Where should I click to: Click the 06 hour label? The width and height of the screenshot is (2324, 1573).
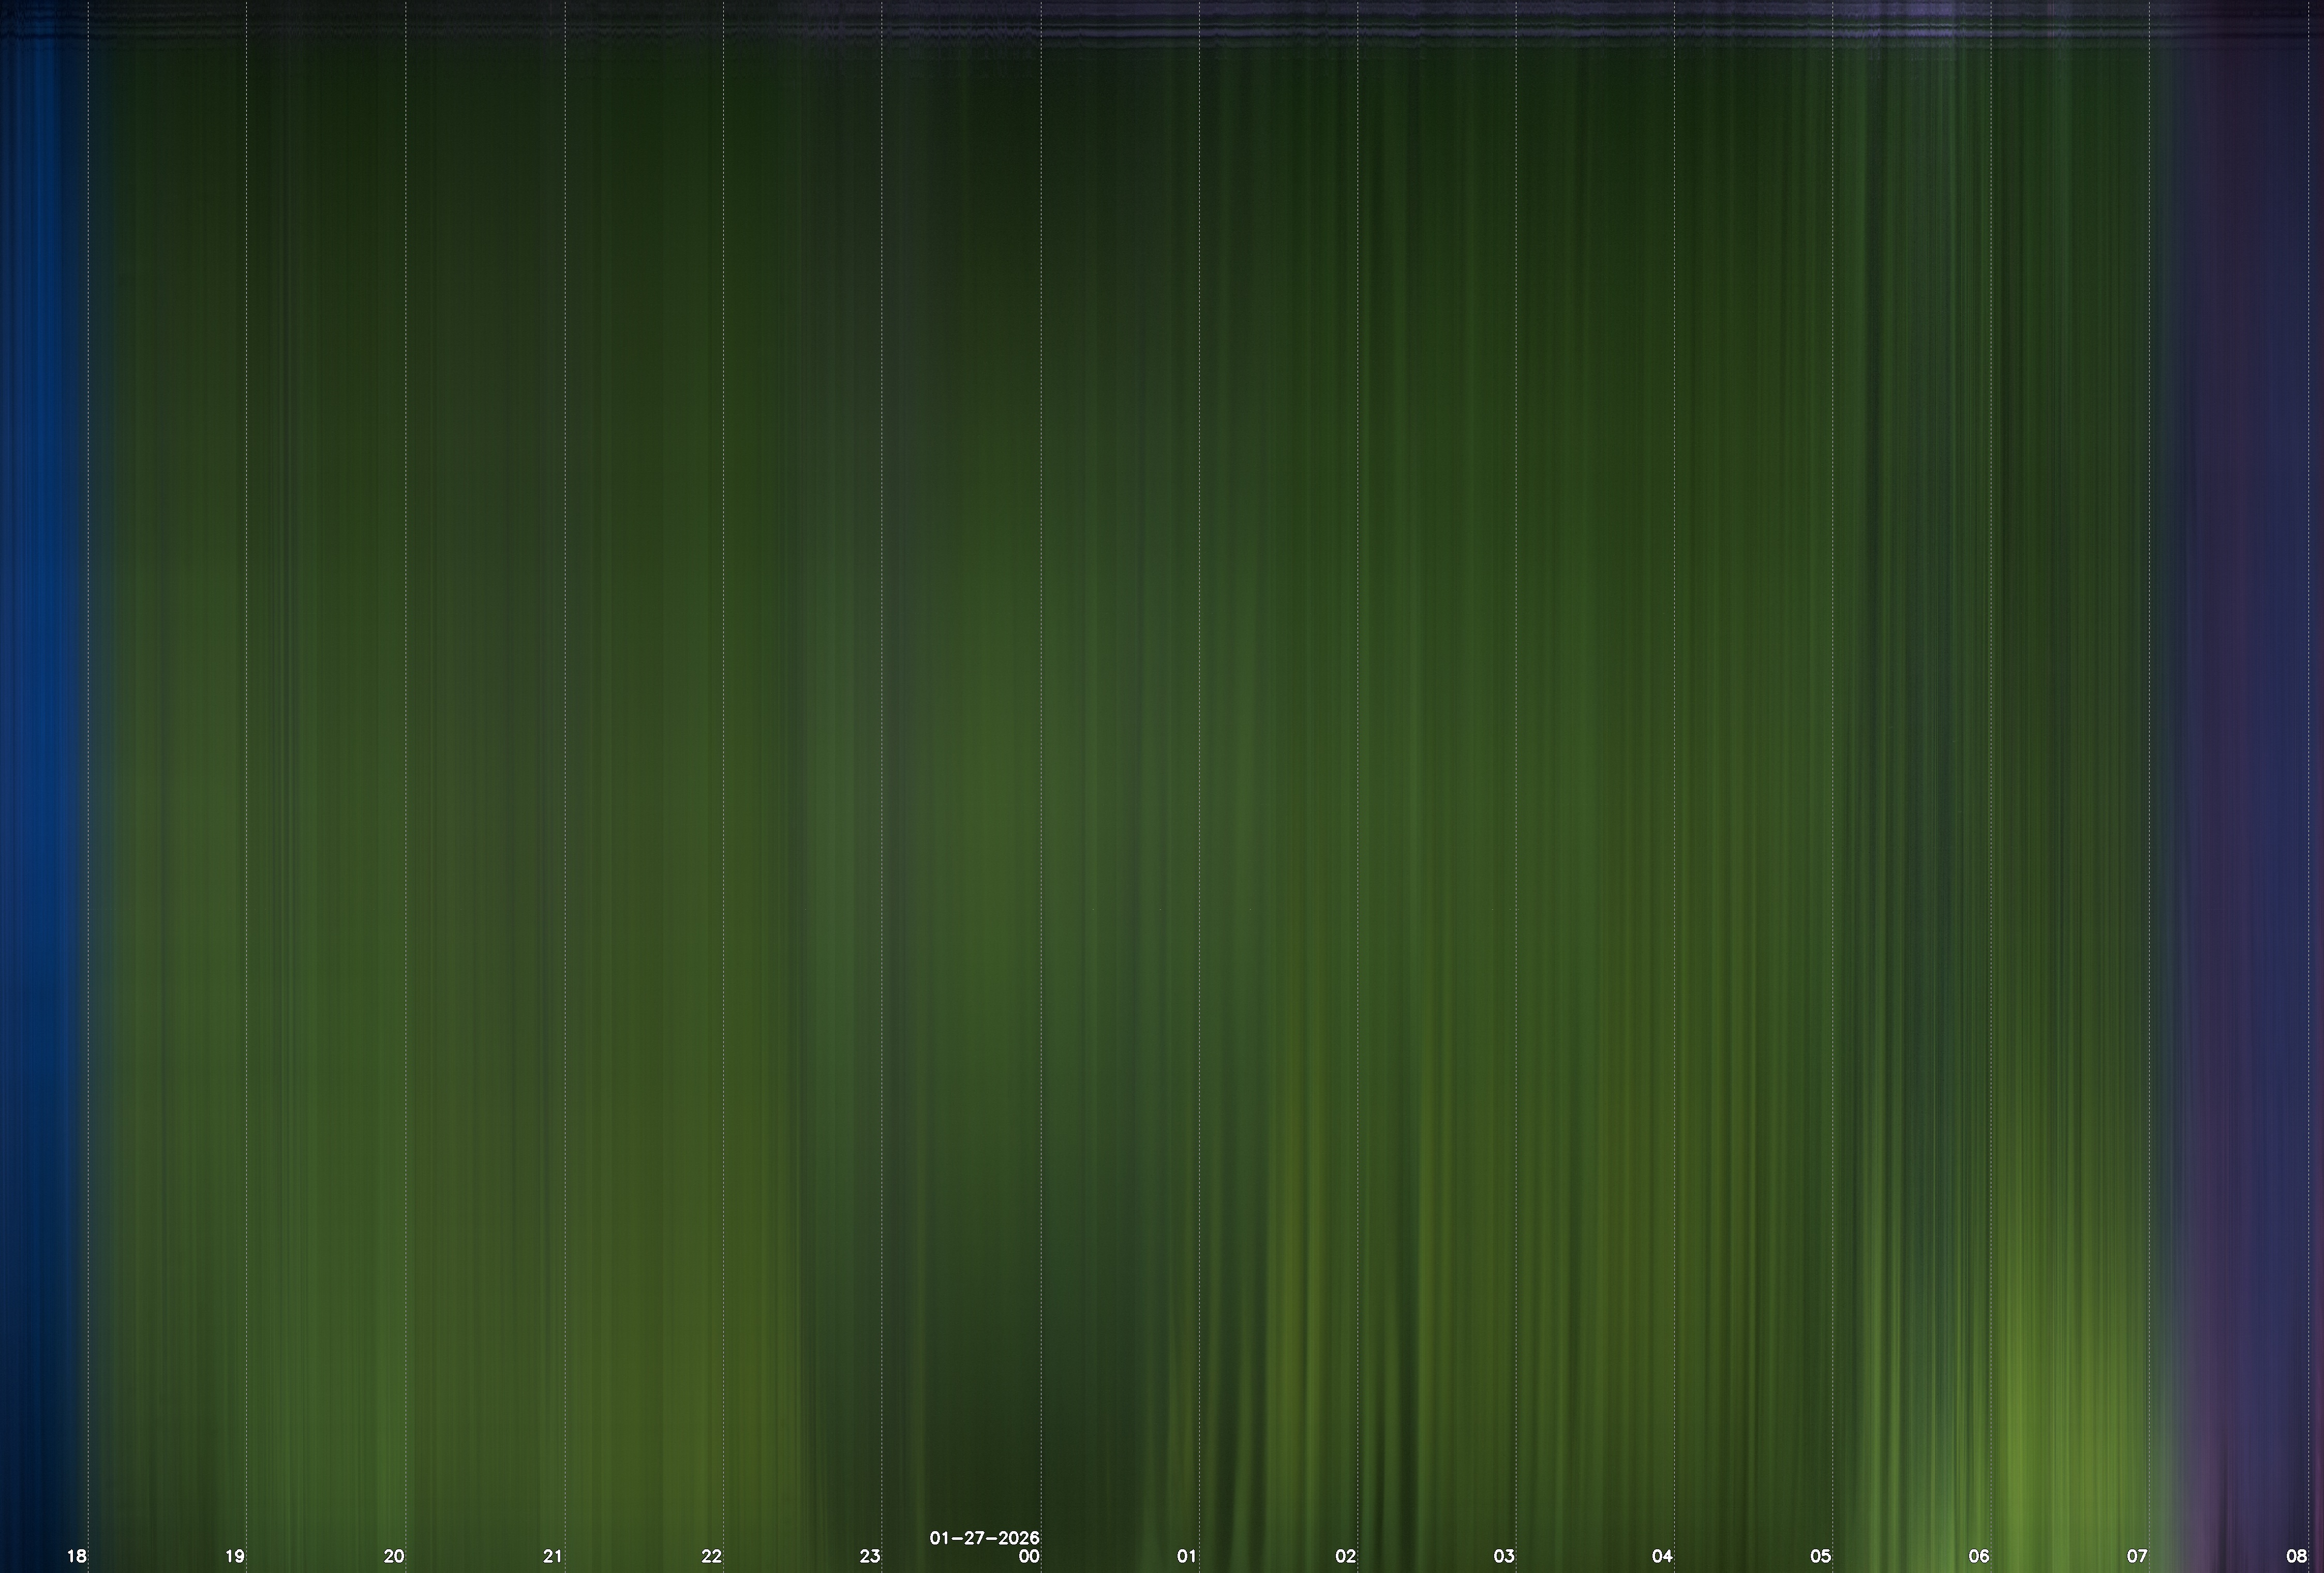1979,1556
